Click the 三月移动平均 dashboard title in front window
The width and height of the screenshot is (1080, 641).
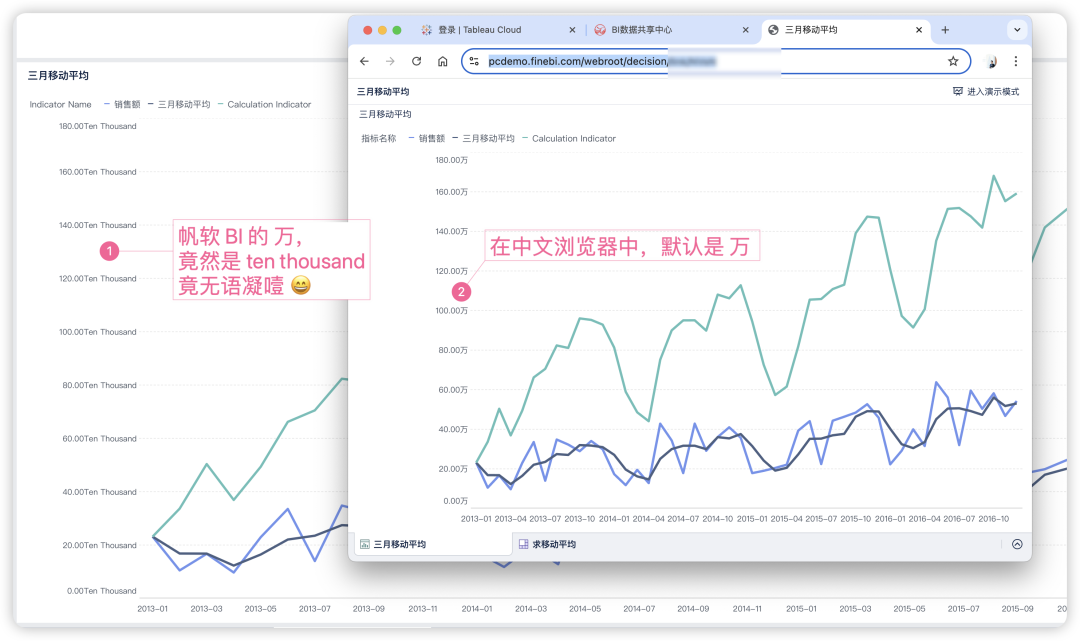point(383,92)
